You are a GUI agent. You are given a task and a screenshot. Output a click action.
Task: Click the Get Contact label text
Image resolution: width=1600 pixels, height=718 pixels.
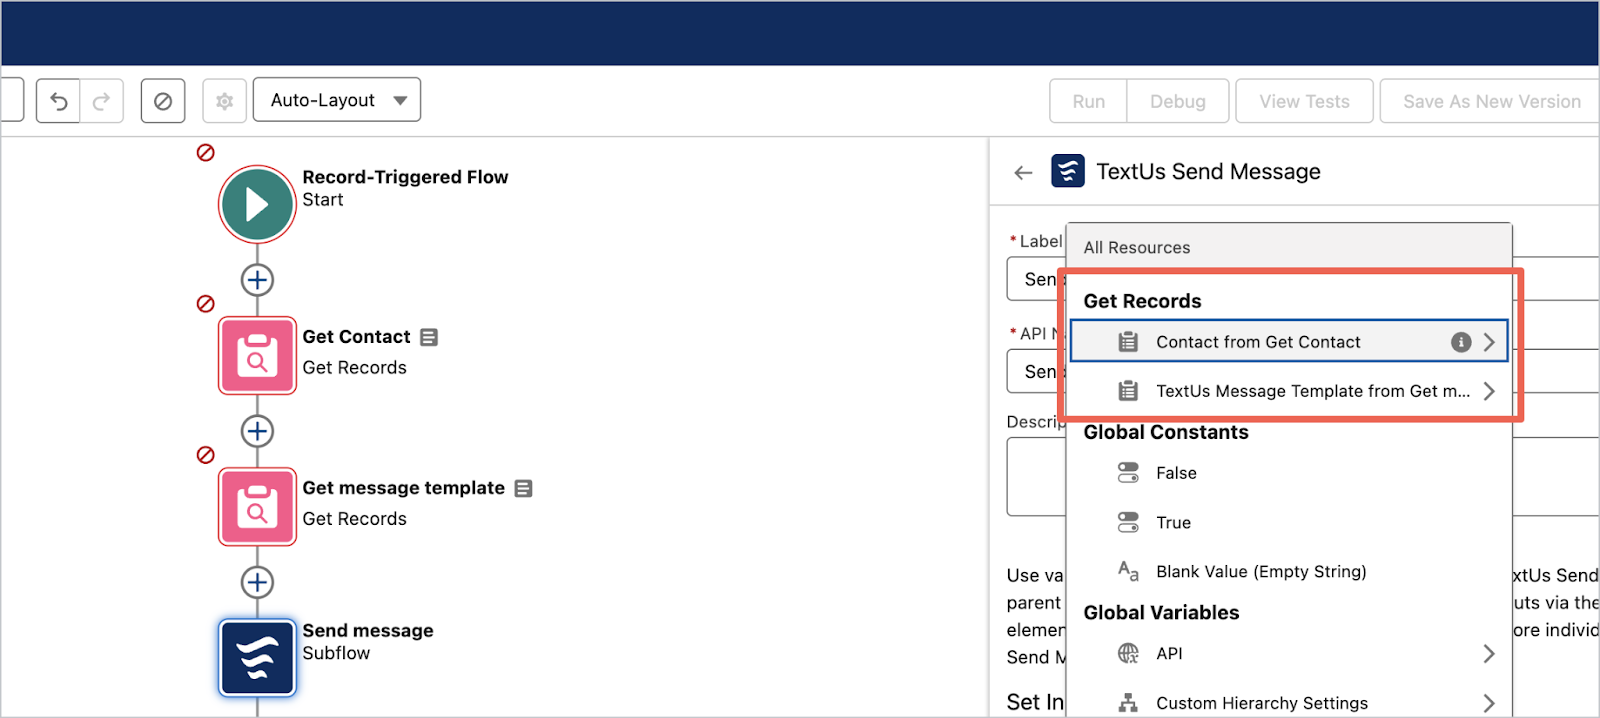356,337
